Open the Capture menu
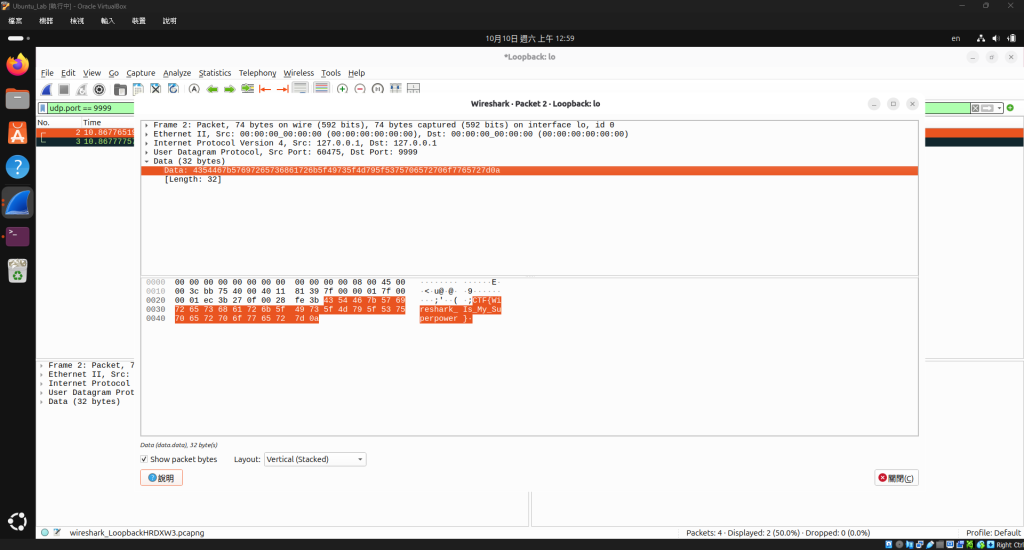1024x550 pixels. 140,73
